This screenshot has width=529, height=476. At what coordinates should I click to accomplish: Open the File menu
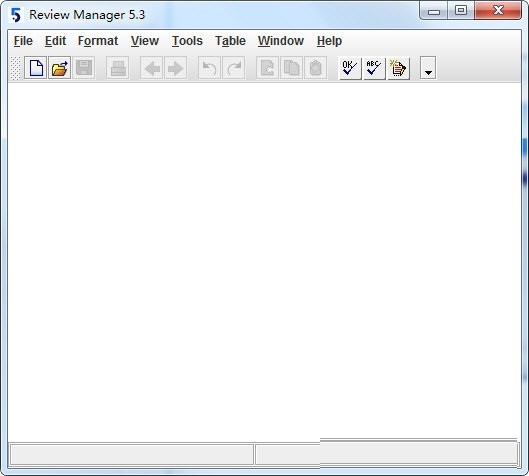[23, 41]
